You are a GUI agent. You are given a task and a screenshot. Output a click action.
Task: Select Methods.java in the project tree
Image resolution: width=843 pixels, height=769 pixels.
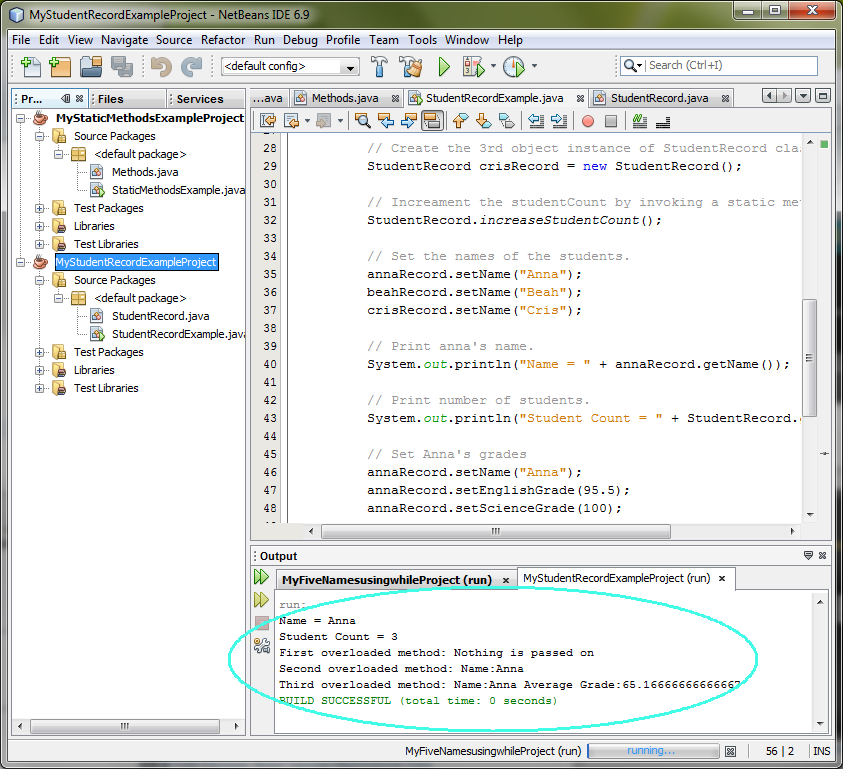(x=145, y=172)
